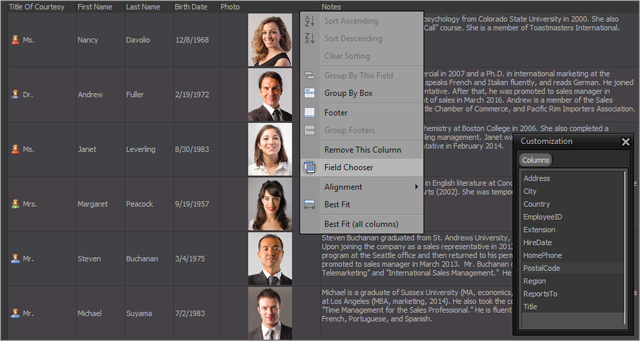Open the Columns tab in Customization
The image size is (640, 360).
[x=535, y=160]
